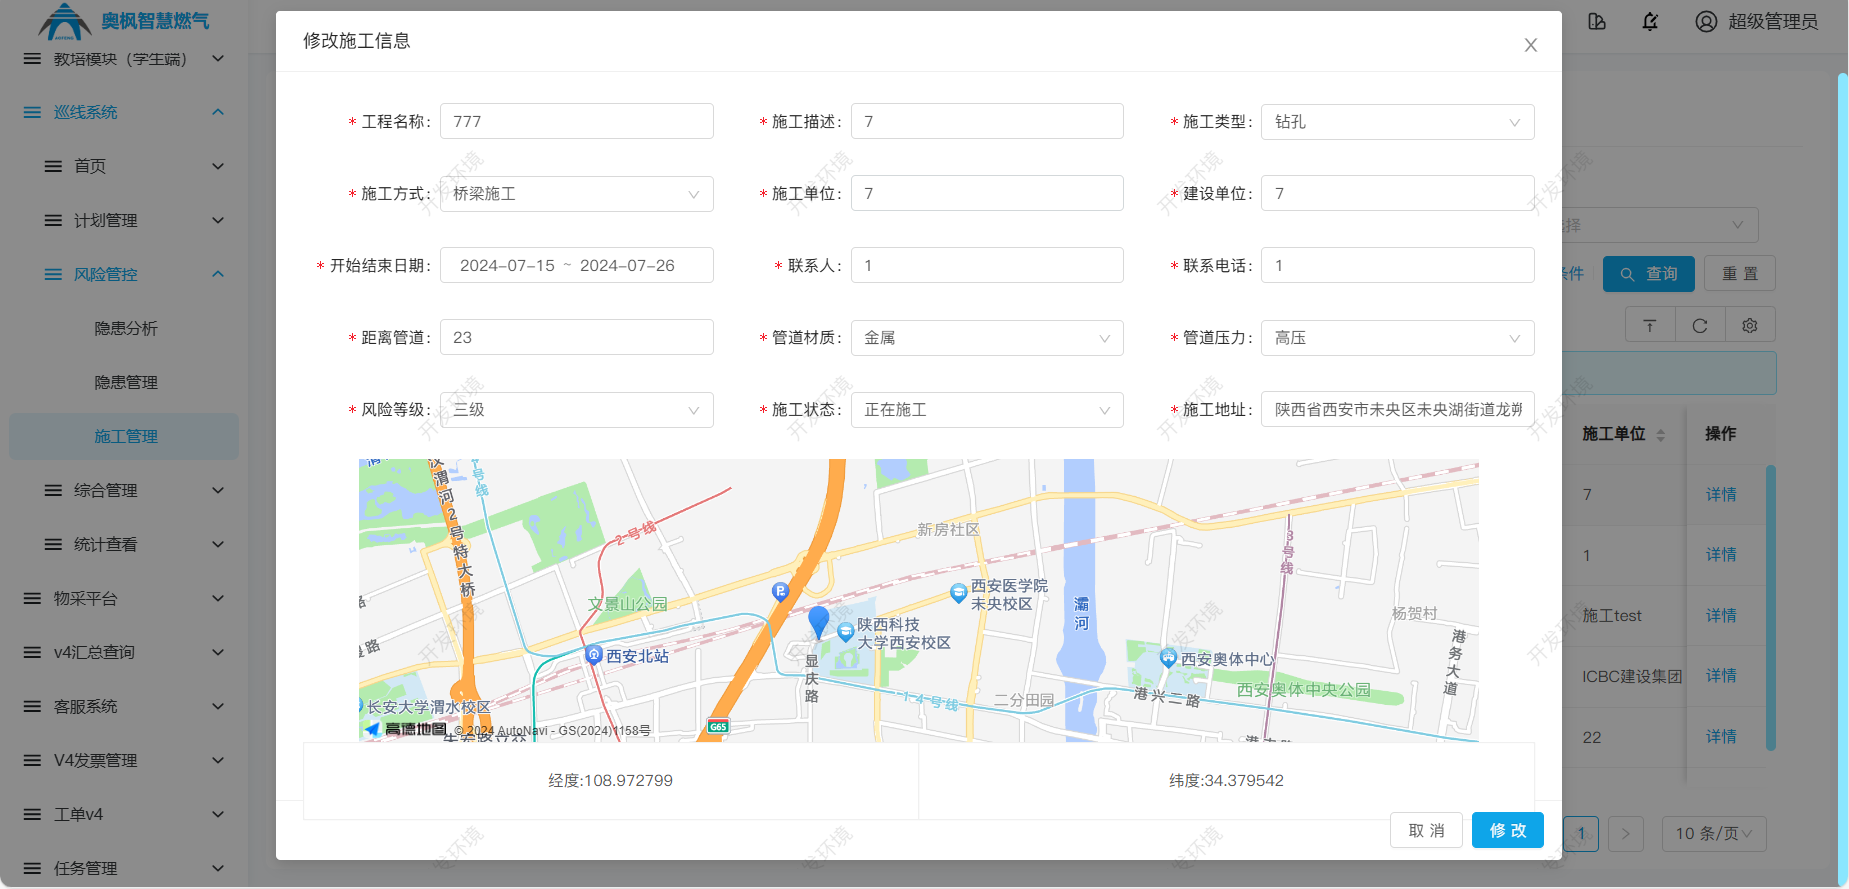Click the 施工单位 input field
This screenshot has height=889, width=1849.
click(x=987, y=194)
